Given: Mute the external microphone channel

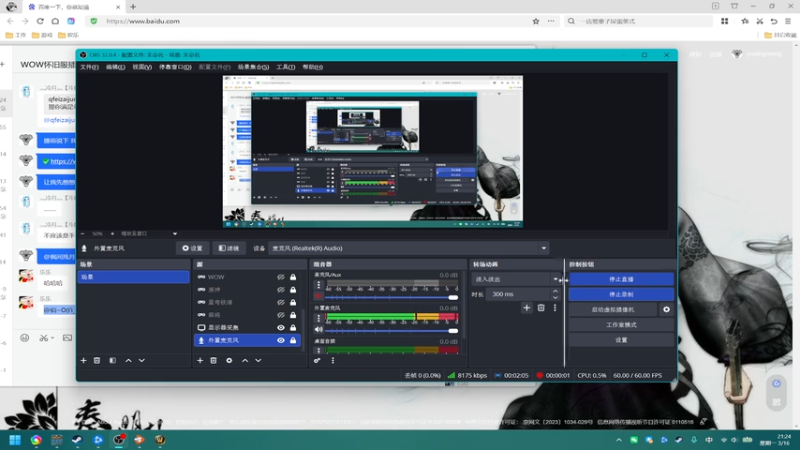Looking at the screenshot, I should click(x=319, y=330).
